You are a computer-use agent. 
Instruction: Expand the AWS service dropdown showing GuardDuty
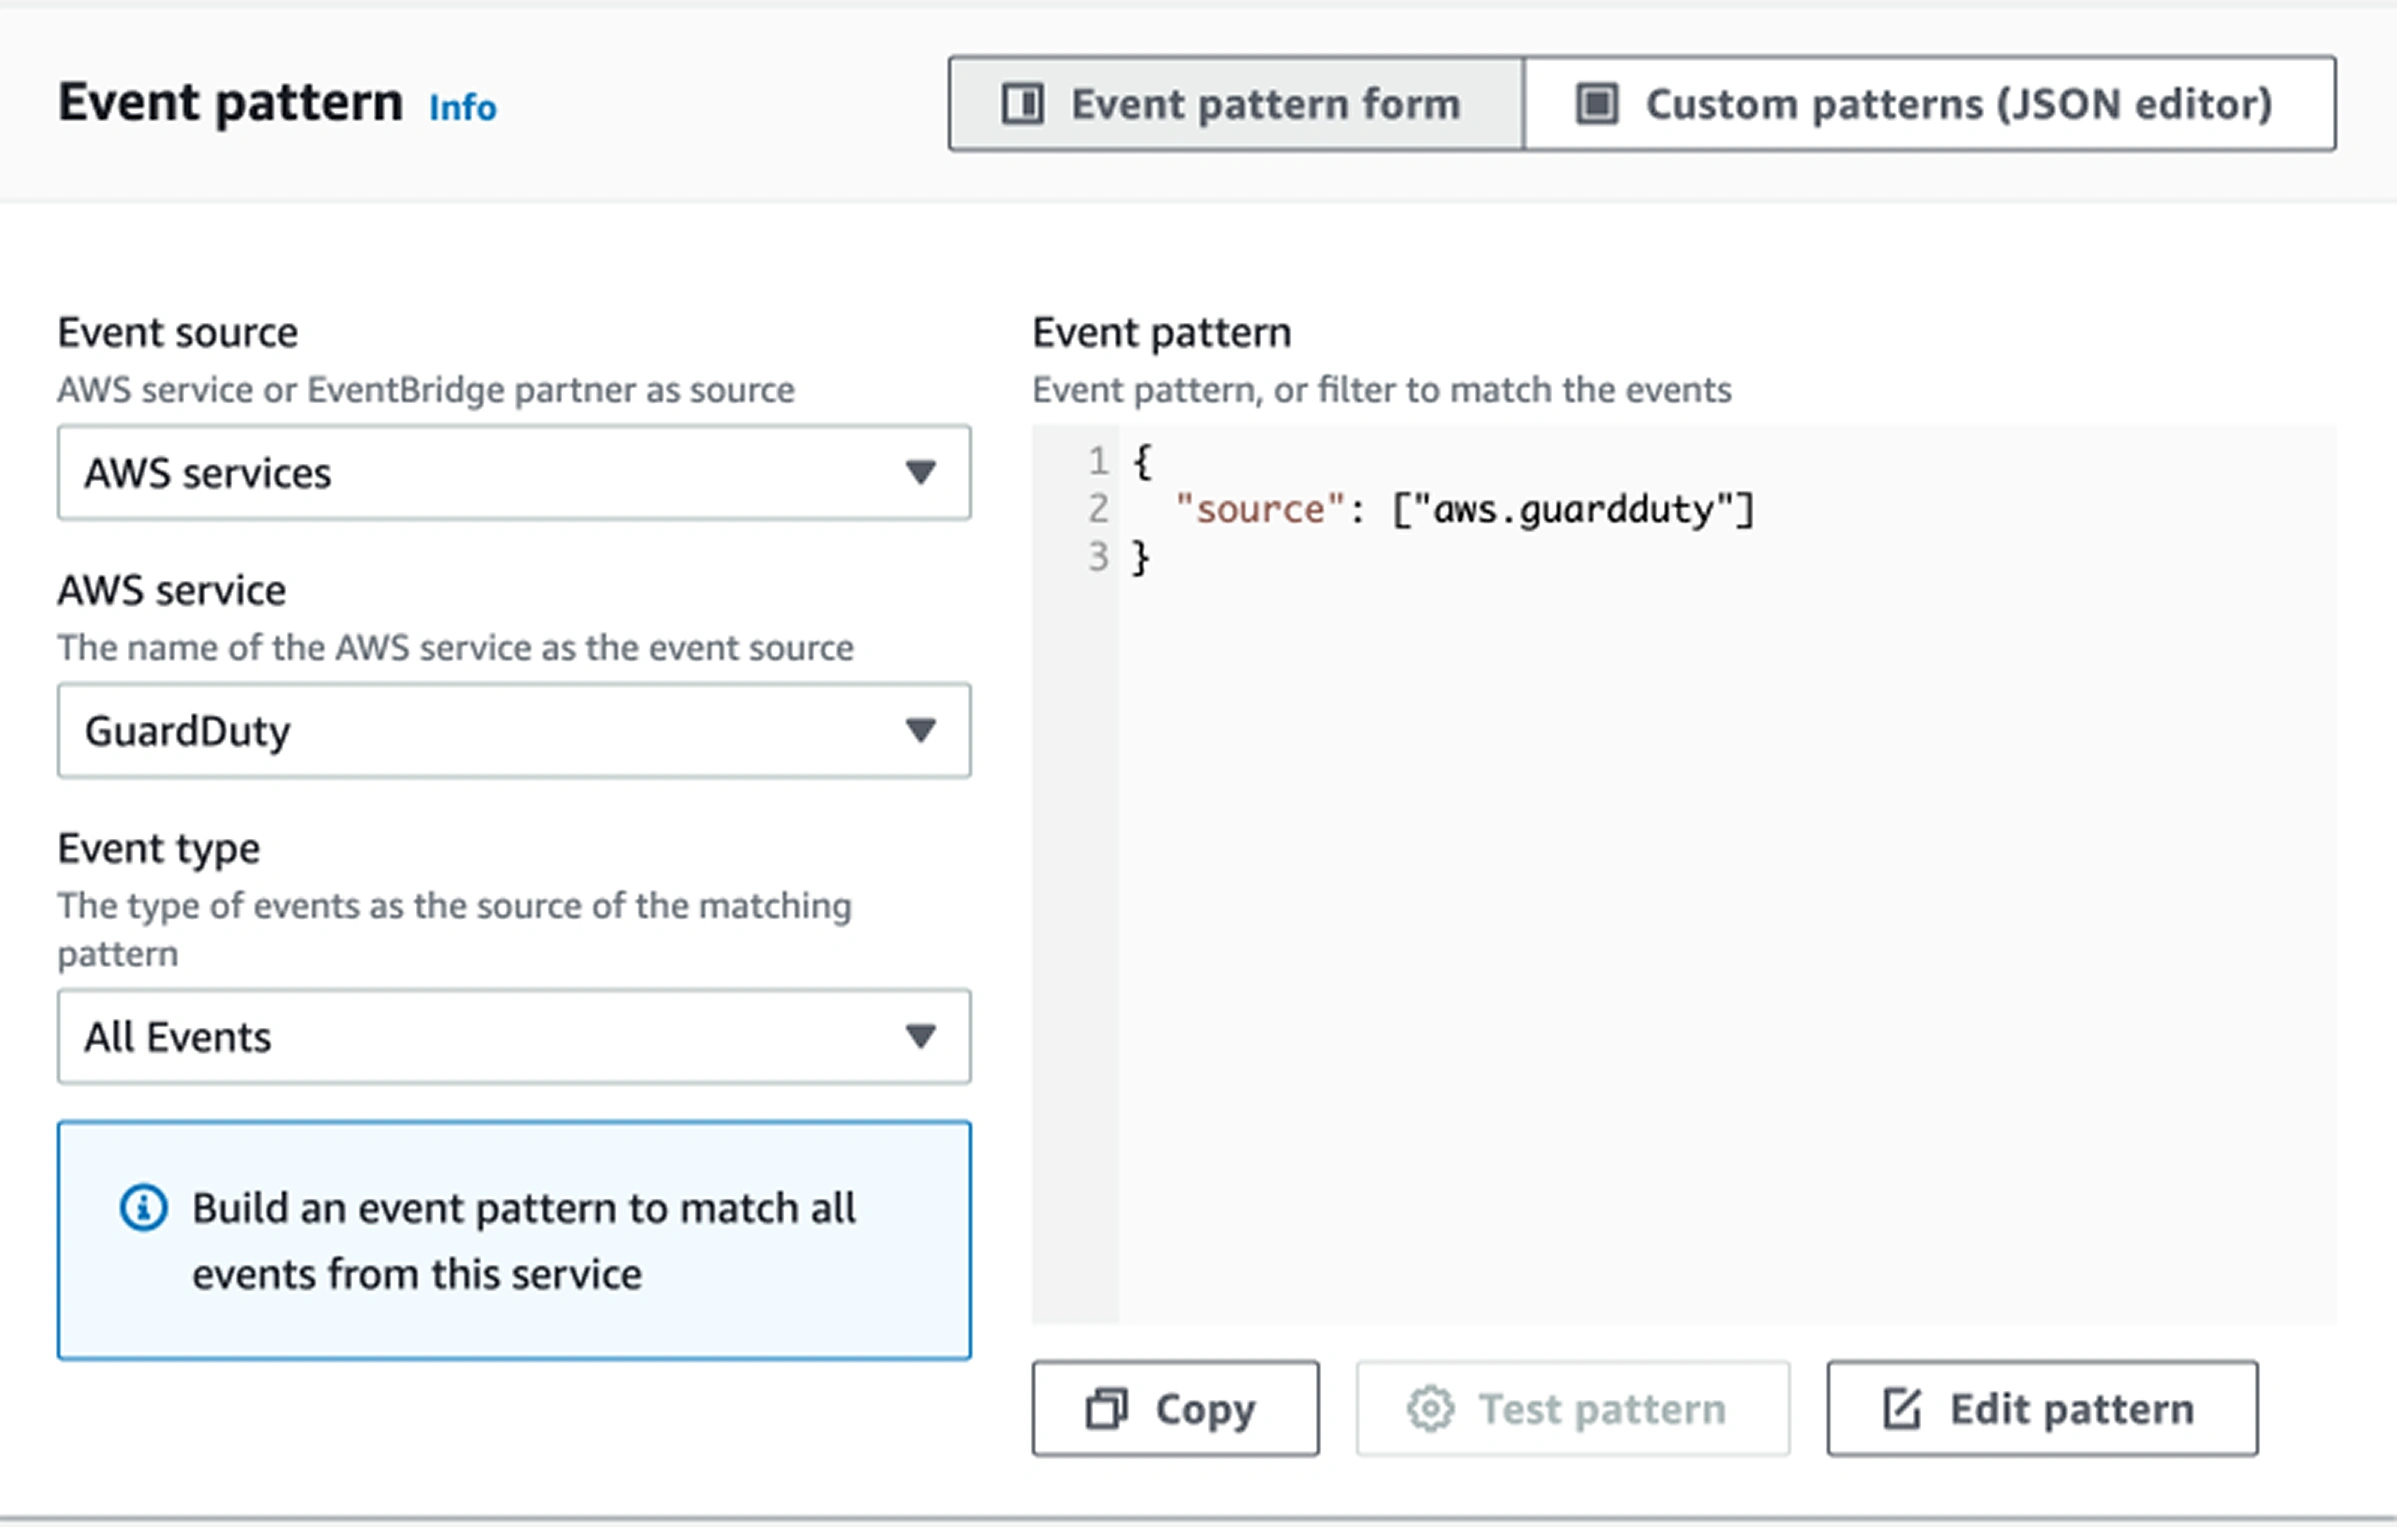[513, 731]
